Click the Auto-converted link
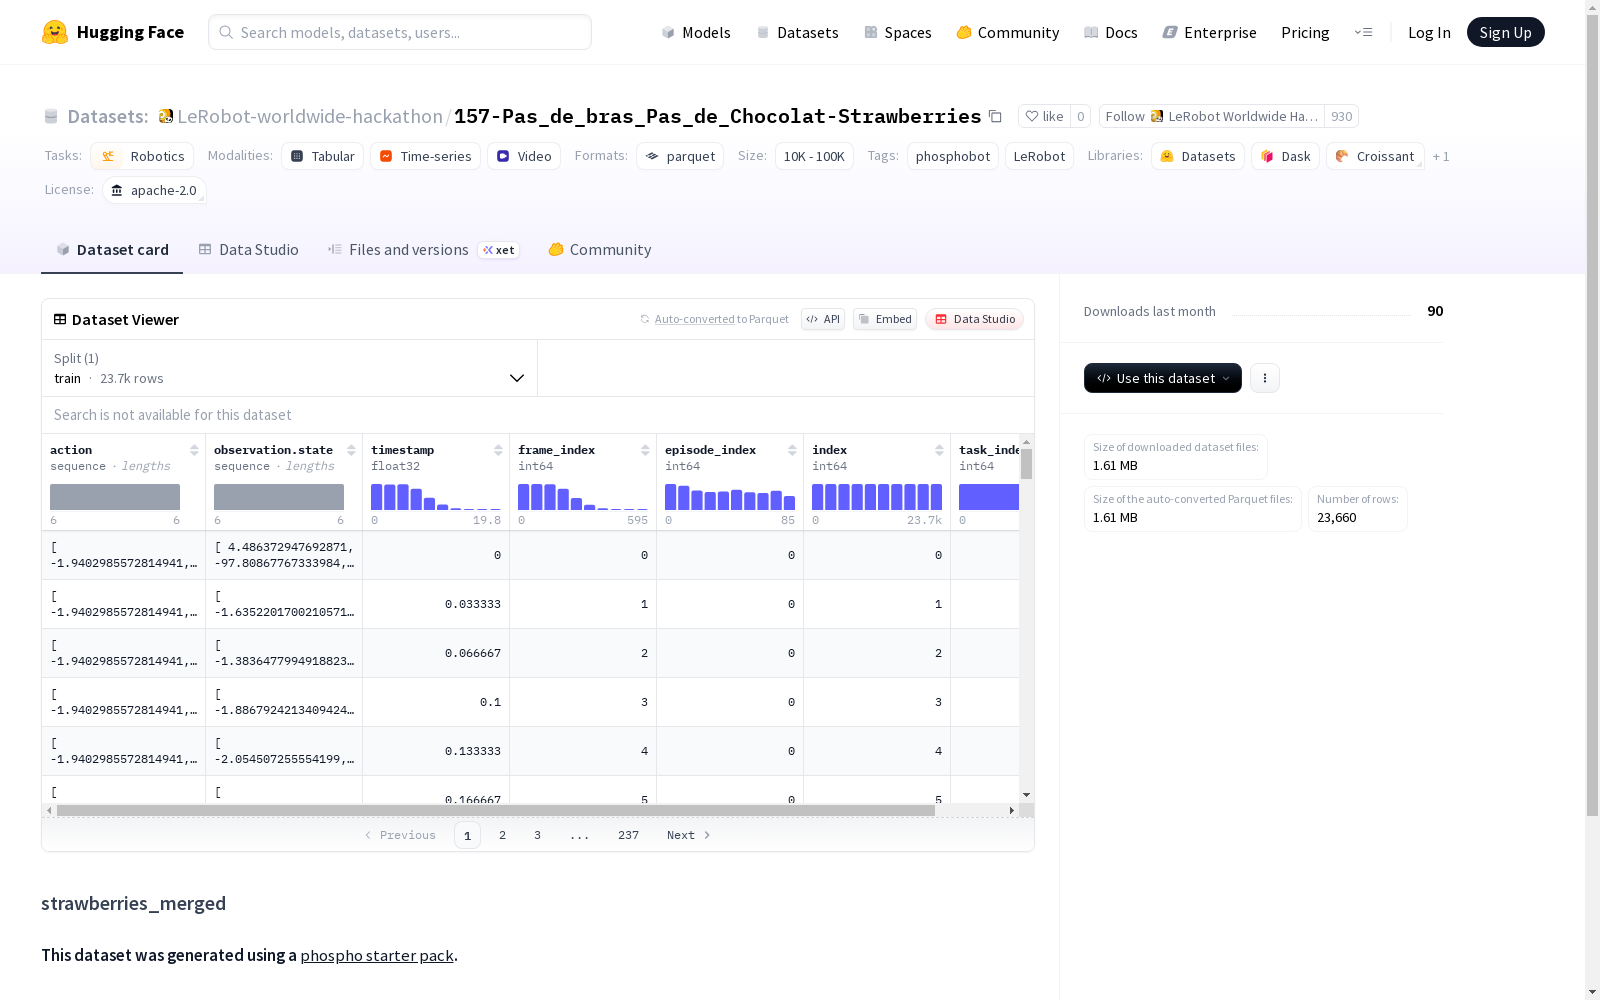The width and height of the screenshot is (1600, 1000). pyautogui.click(x=694, y=319)
